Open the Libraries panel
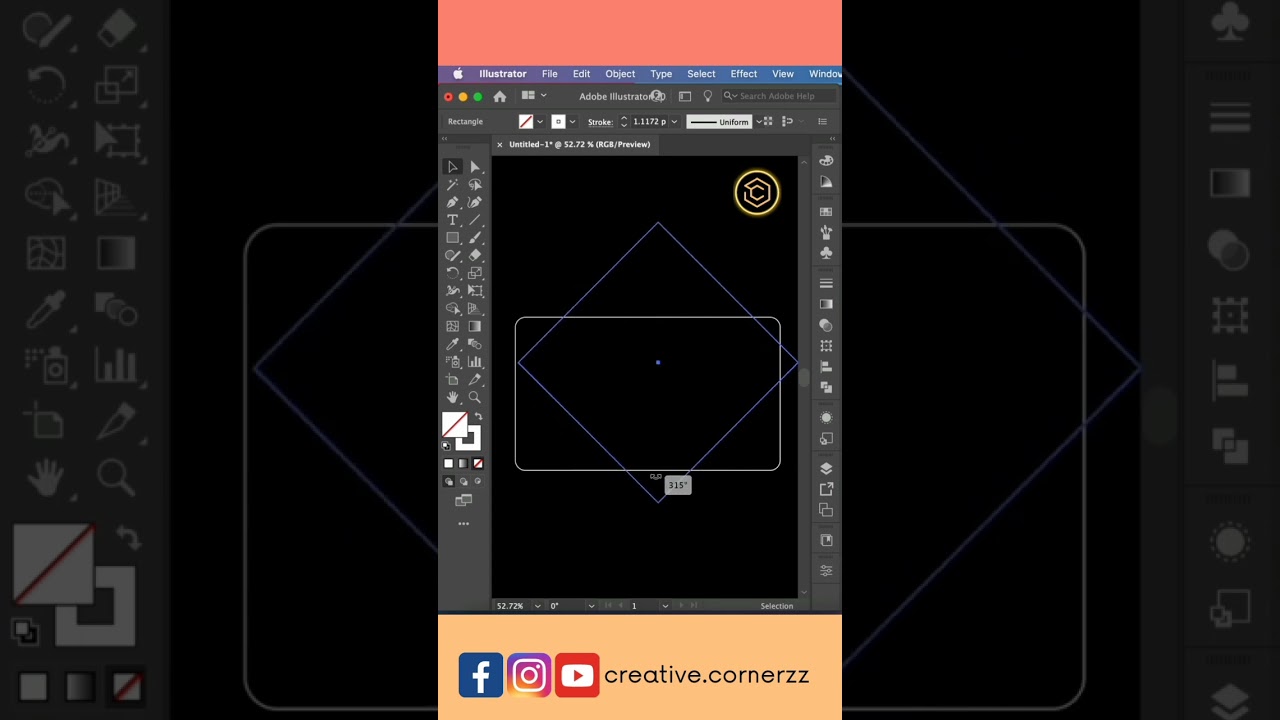The height and width of the screenshot is (720, 1280). coord(826,540)
